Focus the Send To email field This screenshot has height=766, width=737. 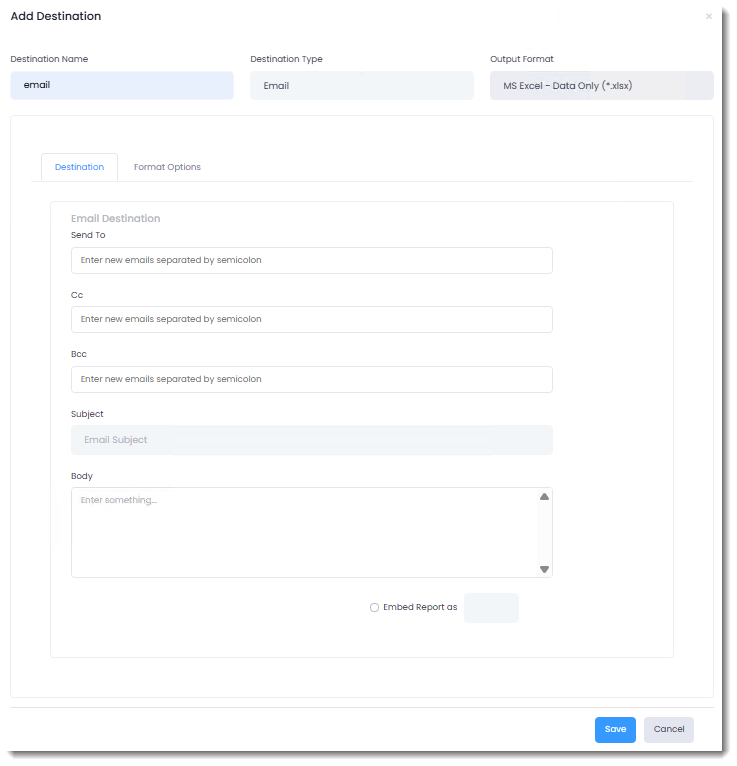point(311,260)
